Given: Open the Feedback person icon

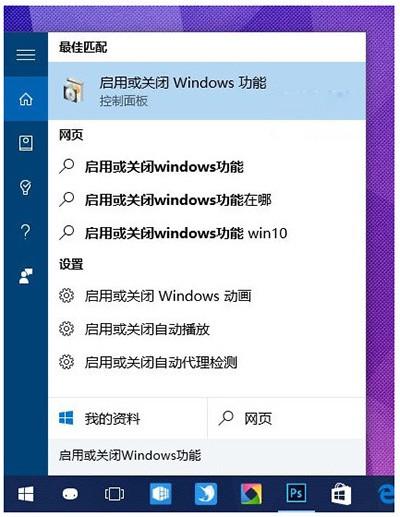Looking at the screenshot, I should [x=26, y=276].
